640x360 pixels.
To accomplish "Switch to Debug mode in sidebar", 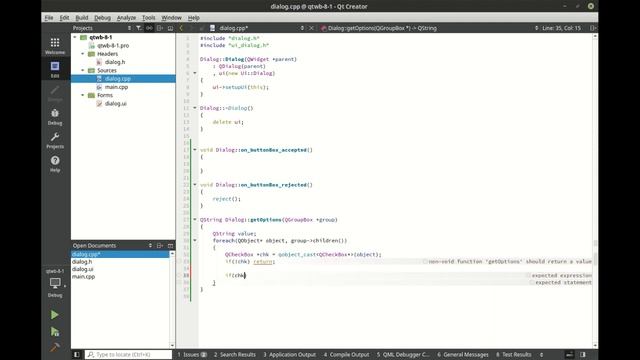I will (55, 117).
